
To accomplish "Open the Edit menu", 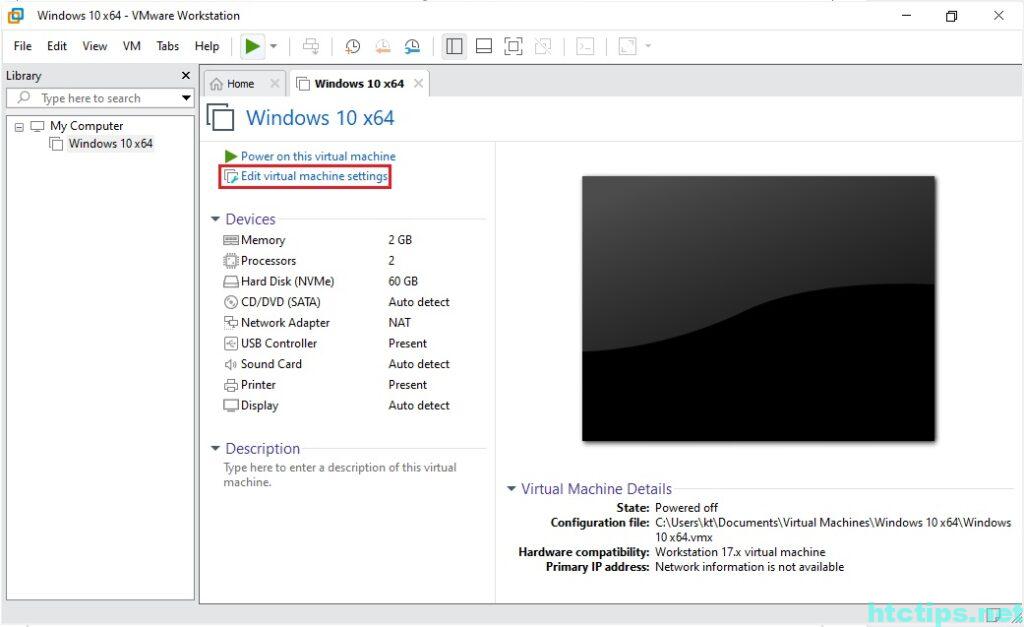I will click(x=57, y=46).
